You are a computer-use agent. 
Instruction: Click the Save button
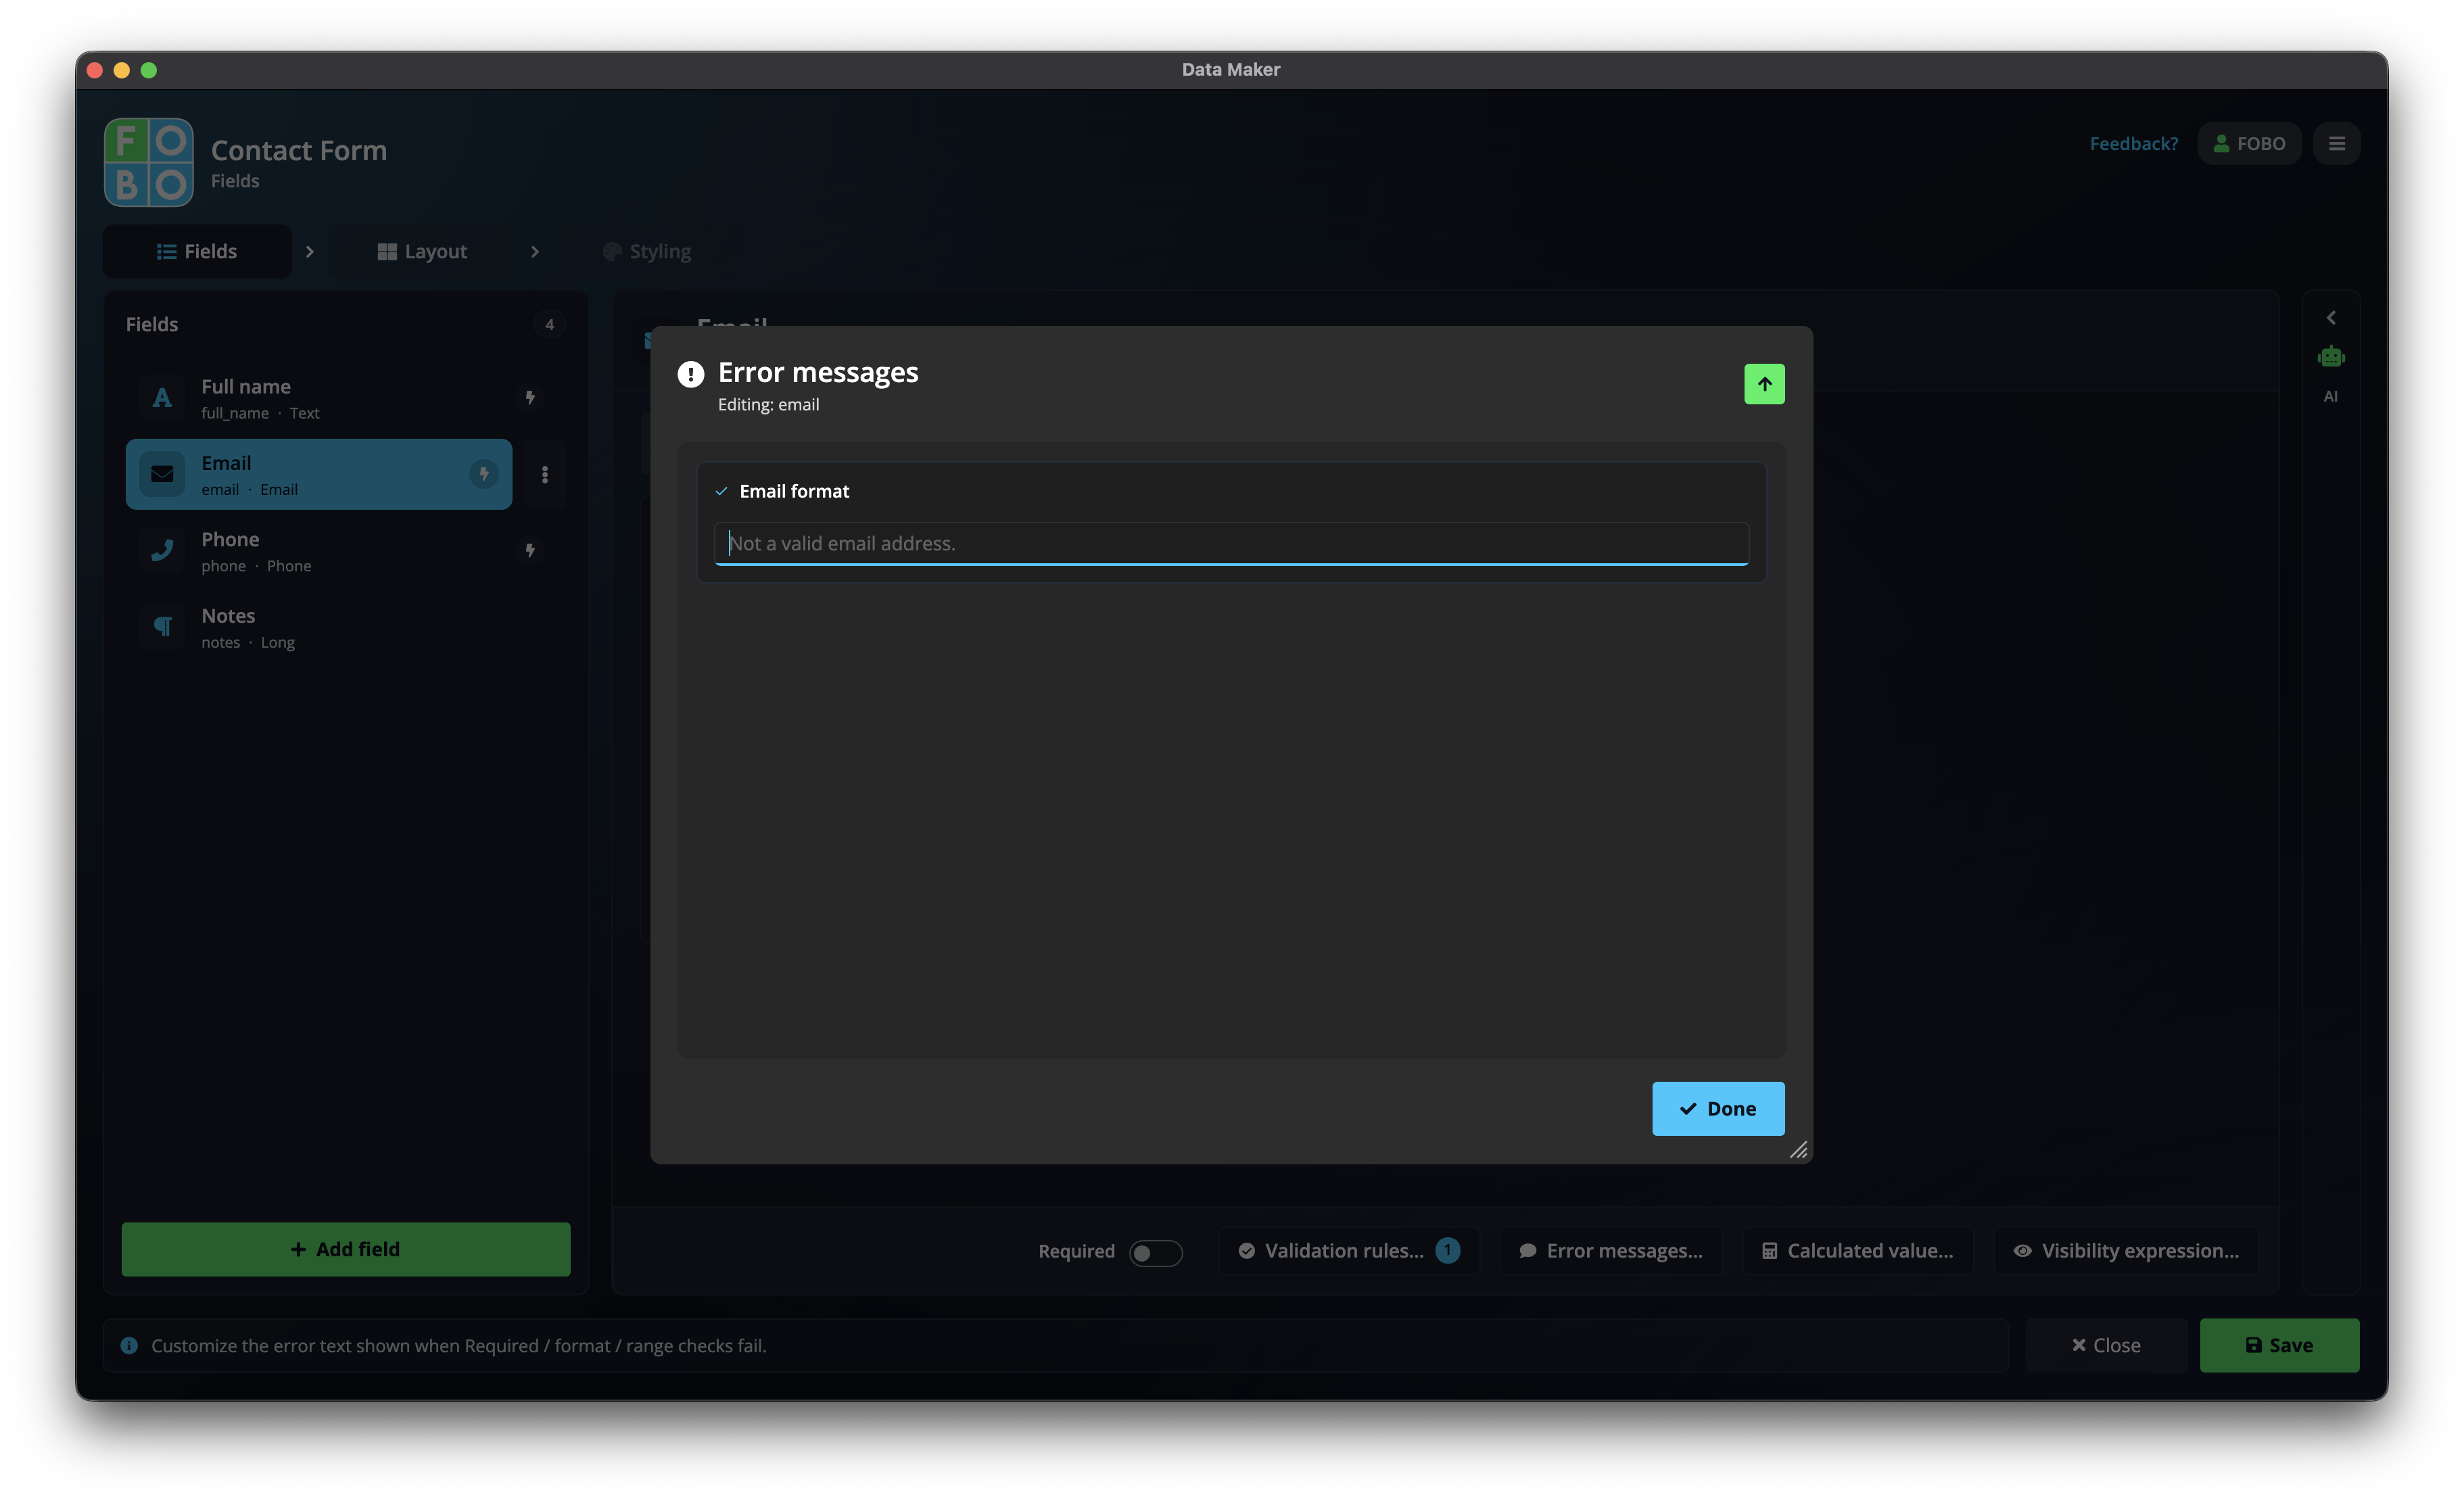tap(2279, 1345)
